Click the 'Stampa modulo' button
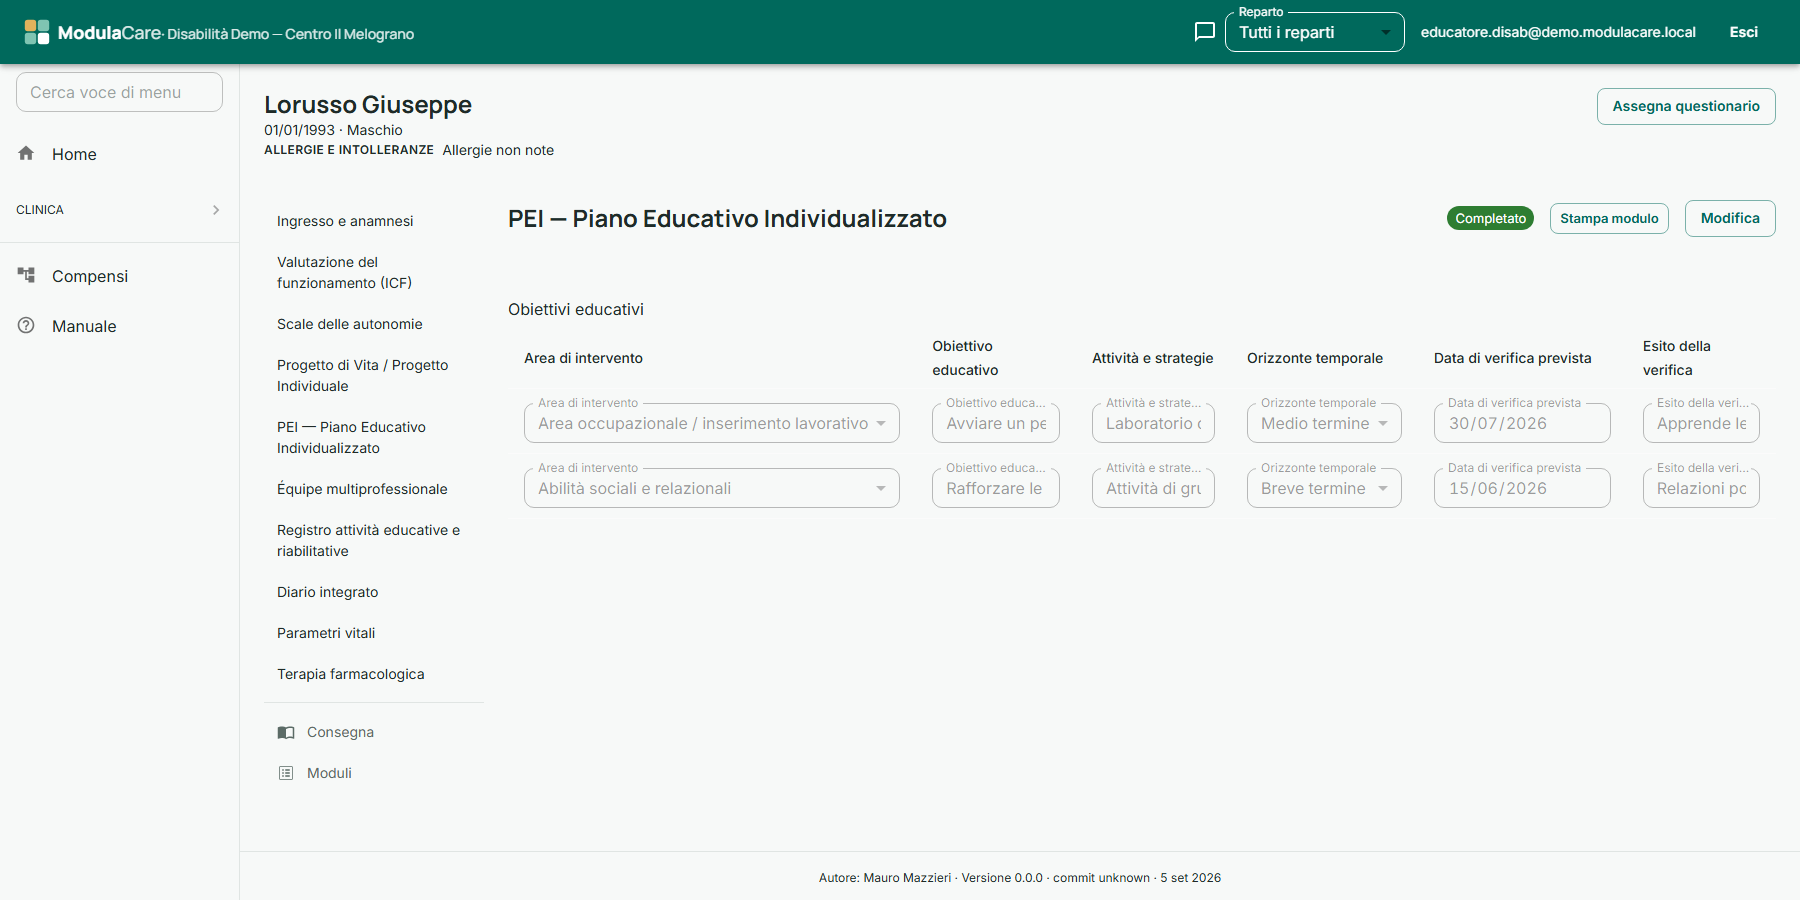Screen dimensions: 1800x900 [x=1609, y=218]
